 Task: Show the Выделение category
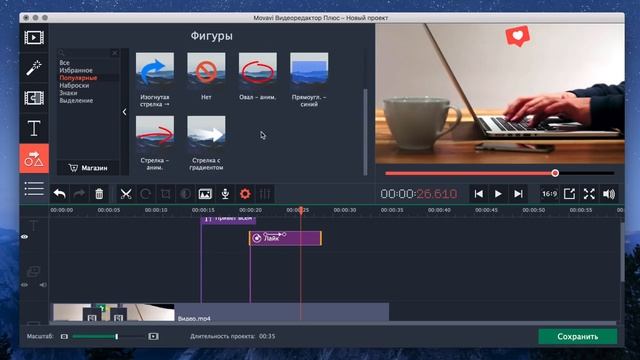[76, 100]
